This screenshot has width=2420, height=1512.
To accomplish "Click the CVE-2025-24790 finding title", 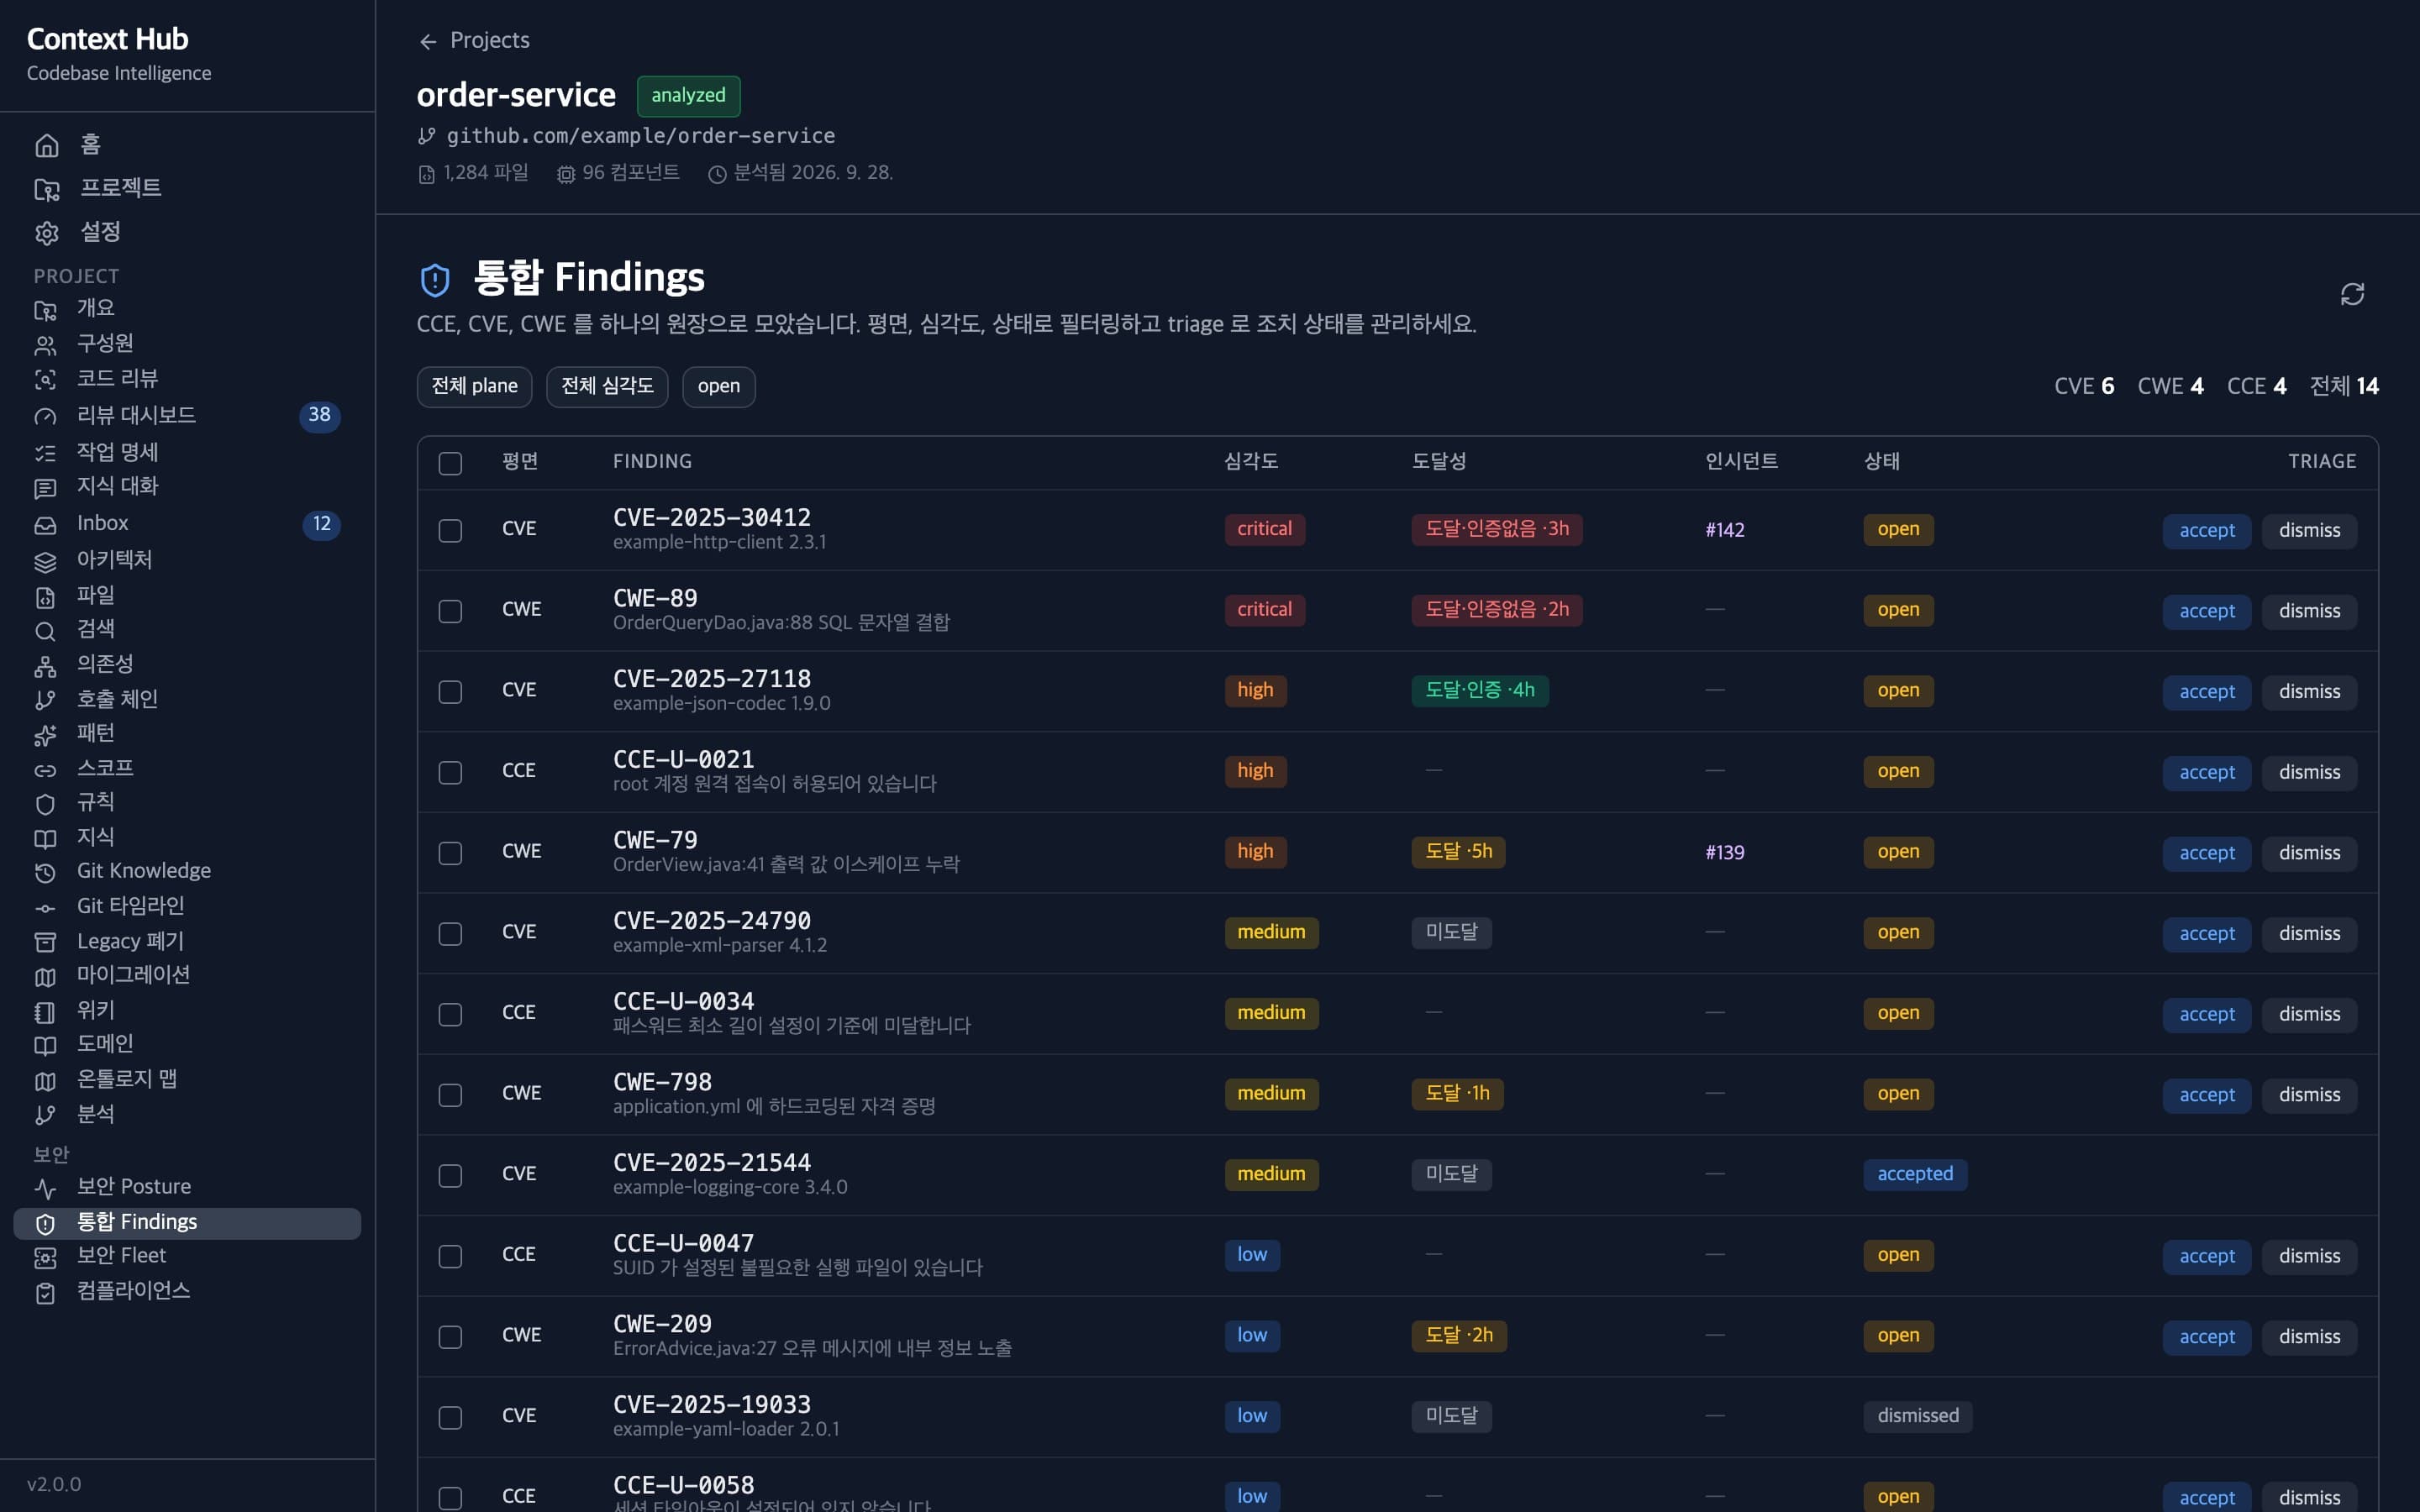I will point(711,920).
